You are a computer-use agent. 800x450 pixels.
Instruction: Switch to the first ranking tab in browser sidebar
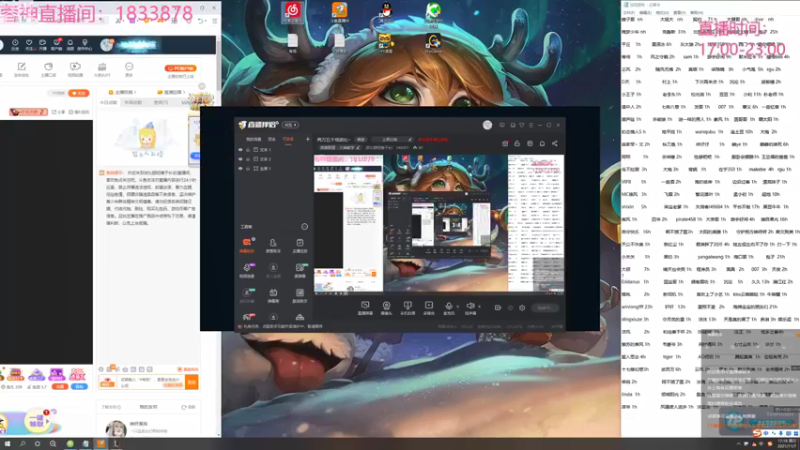[108, 103]
